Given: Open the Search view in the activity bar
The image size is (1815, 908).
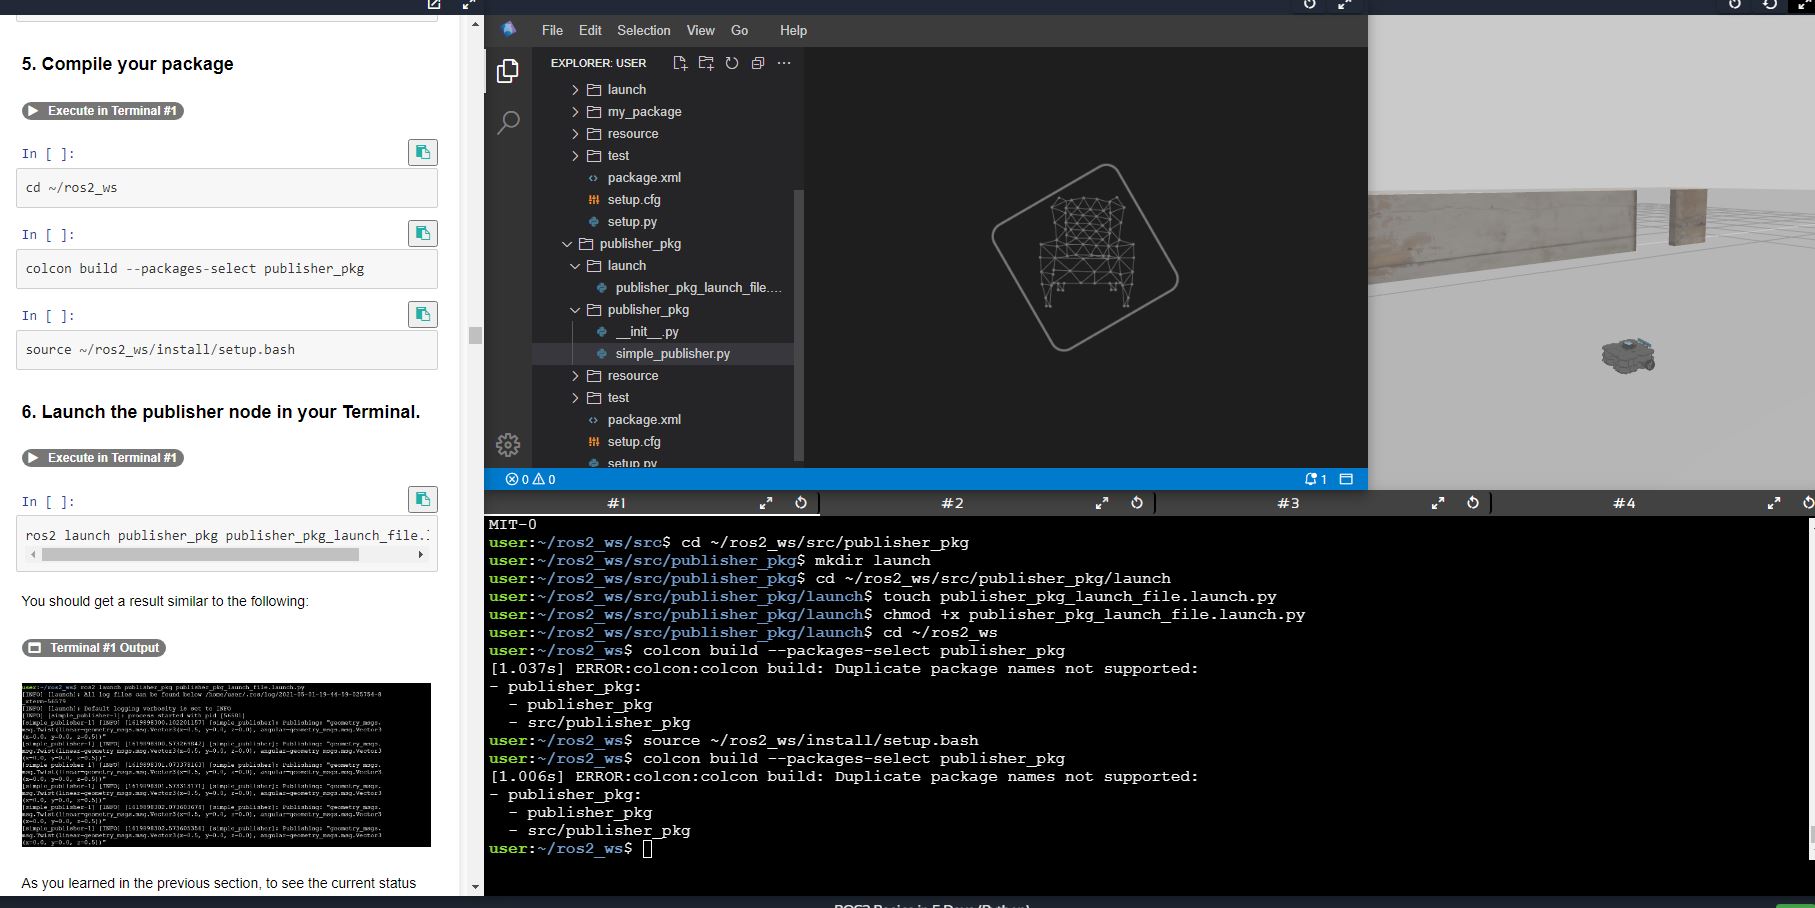Looking at the screenshot, I should click(x=508, y=123).
